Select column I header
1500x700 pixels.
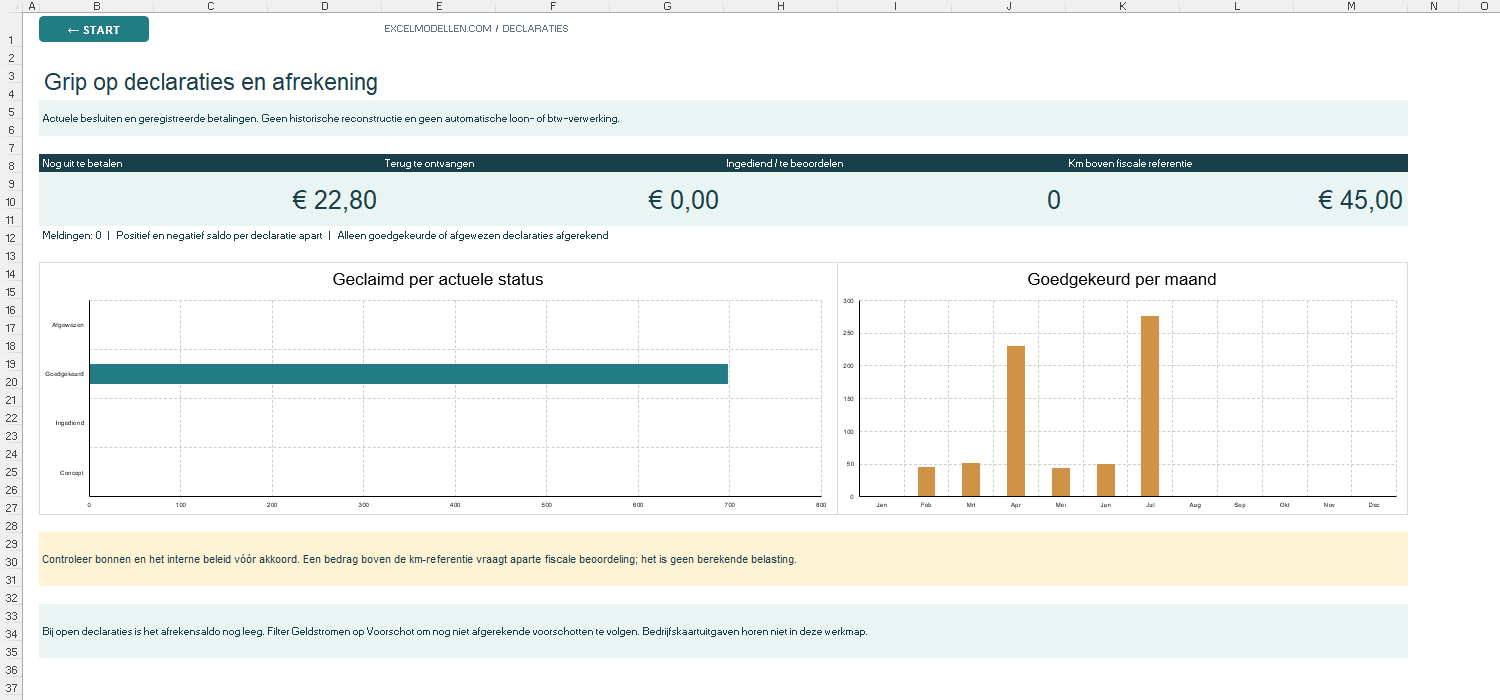coord(894,6)
